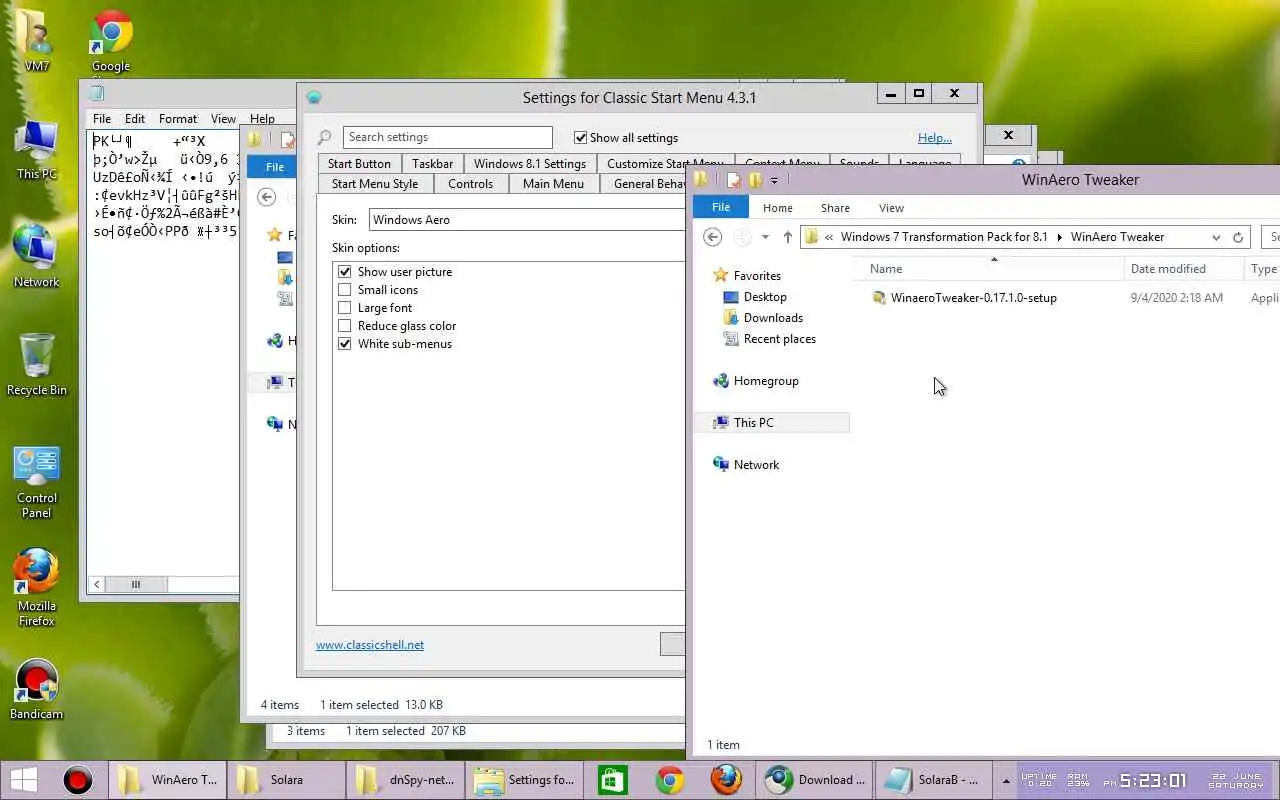
Task: Sort by the Date modified column header
Action: [x=1184, y=269]
